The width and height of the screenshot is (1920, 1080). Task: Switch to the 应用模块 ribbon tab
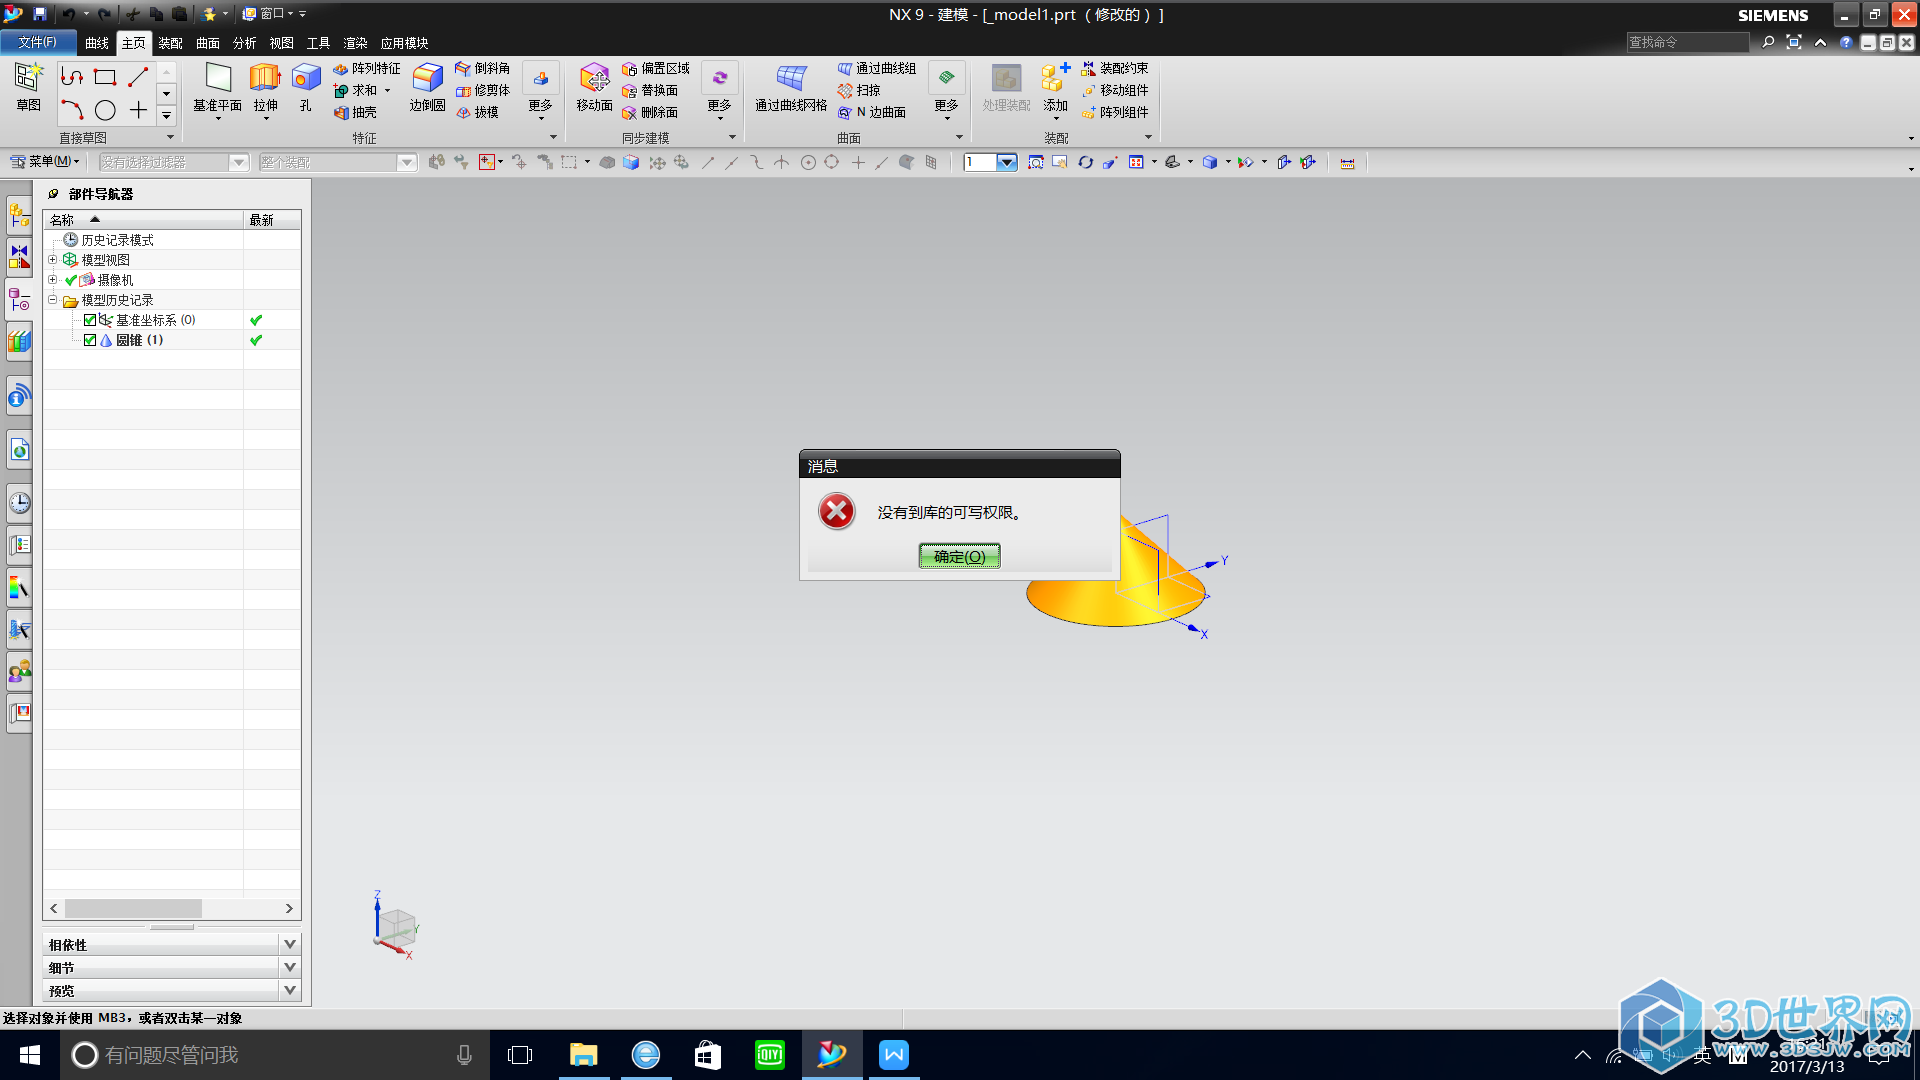click(404, 43)
